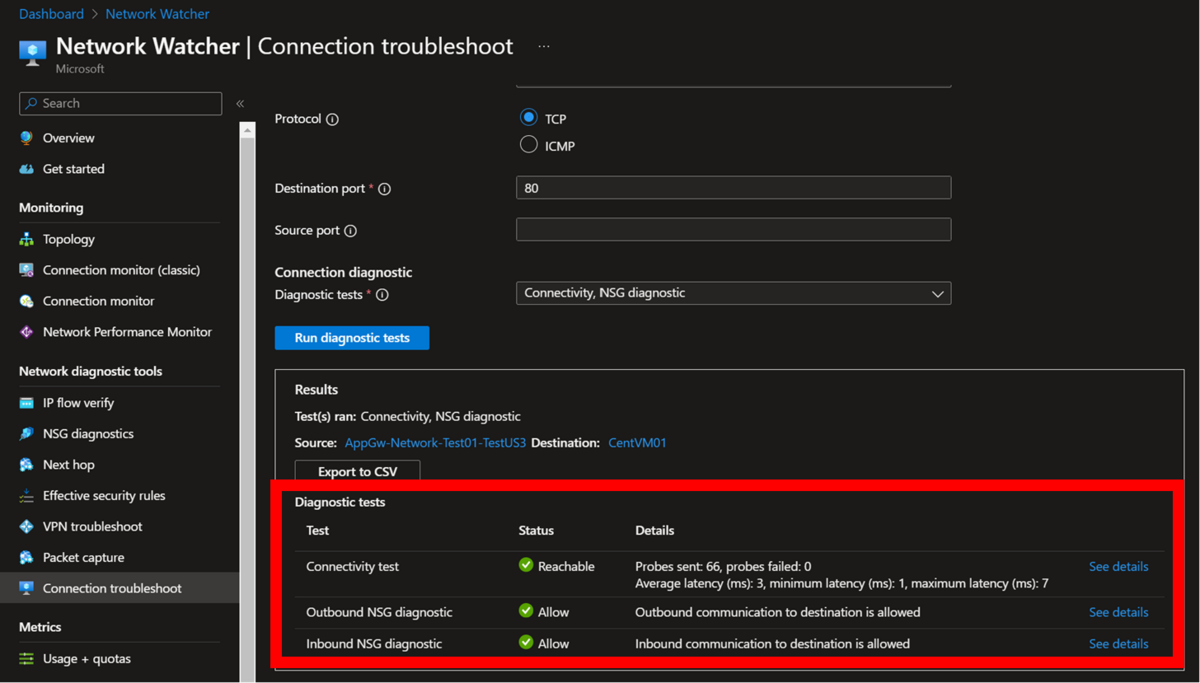Click the magnifier icon in Search box
This screenshot has height=683, width=1200.
tap(31, 103)
